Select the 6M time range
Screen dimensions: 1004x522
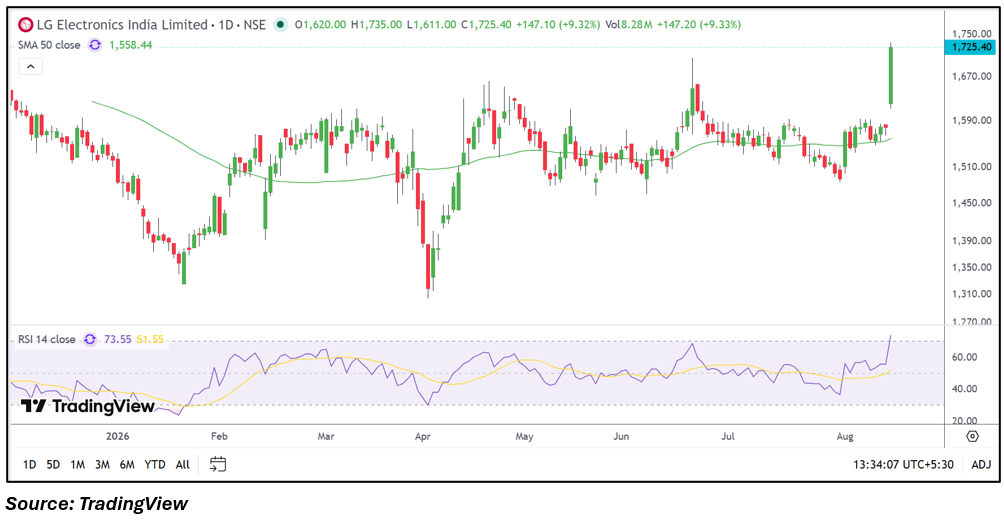[127, 465]
